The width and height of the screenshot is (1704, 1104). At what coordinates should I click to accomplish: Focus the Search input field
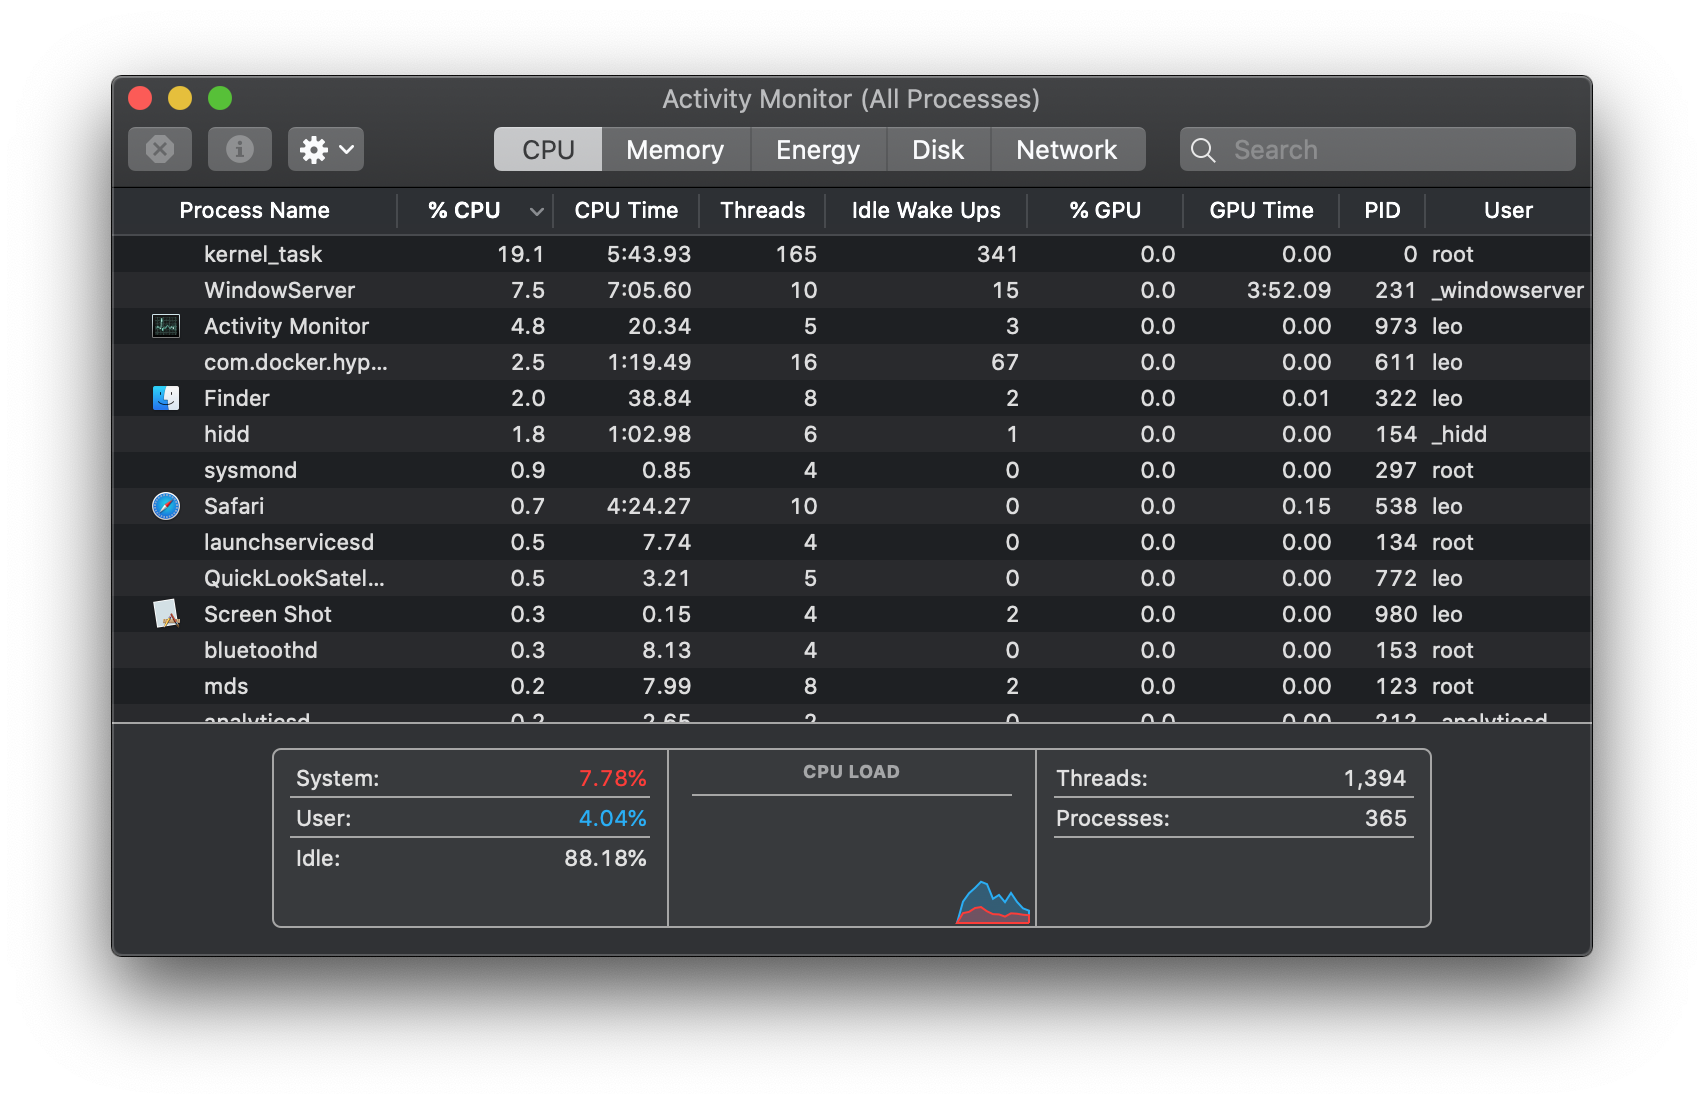[1378, 149]
